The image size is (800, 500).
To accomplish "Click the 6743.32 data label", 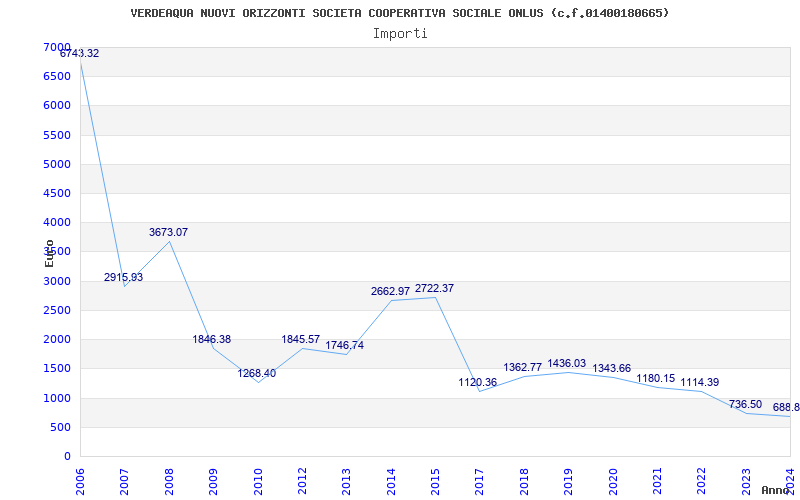I will (80, 54).
